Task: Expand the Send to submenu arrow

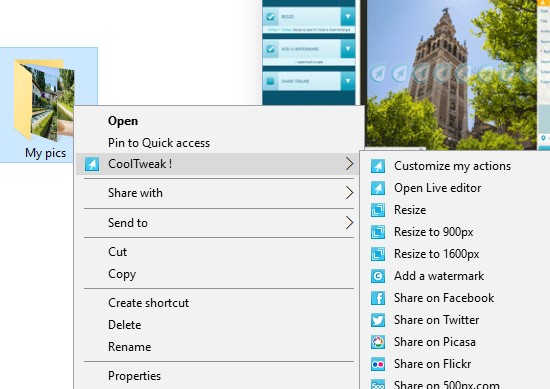Action: click(x=349, y=222)
